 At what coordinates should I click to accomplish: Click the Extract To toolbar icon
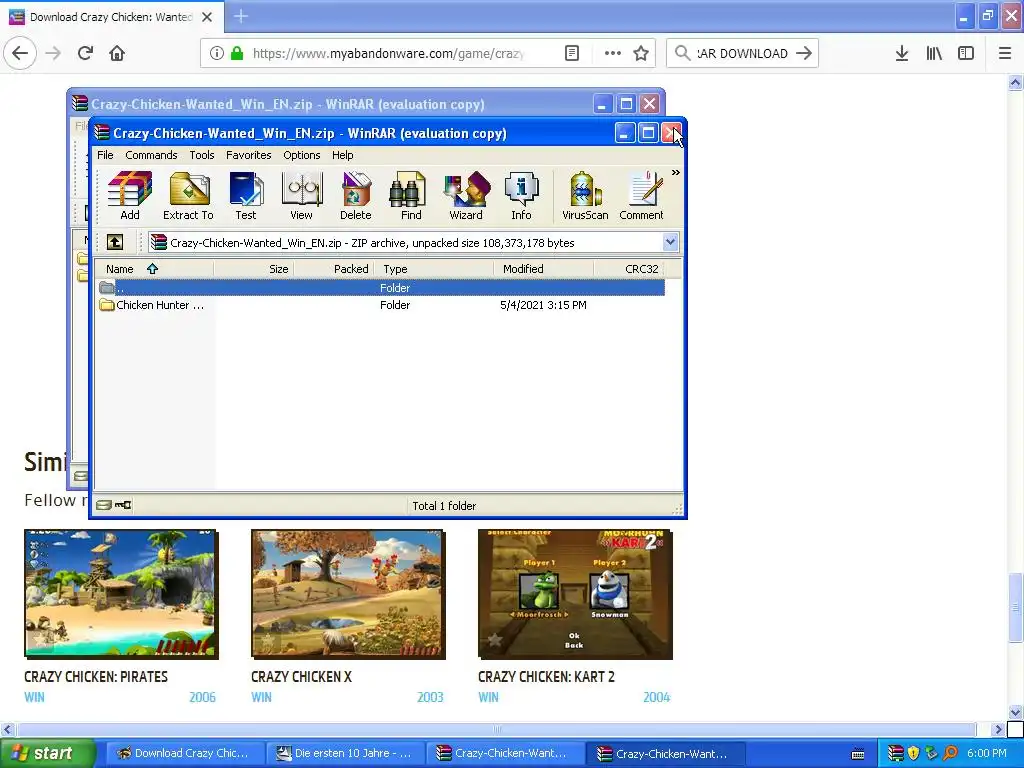tap(188, 195)
